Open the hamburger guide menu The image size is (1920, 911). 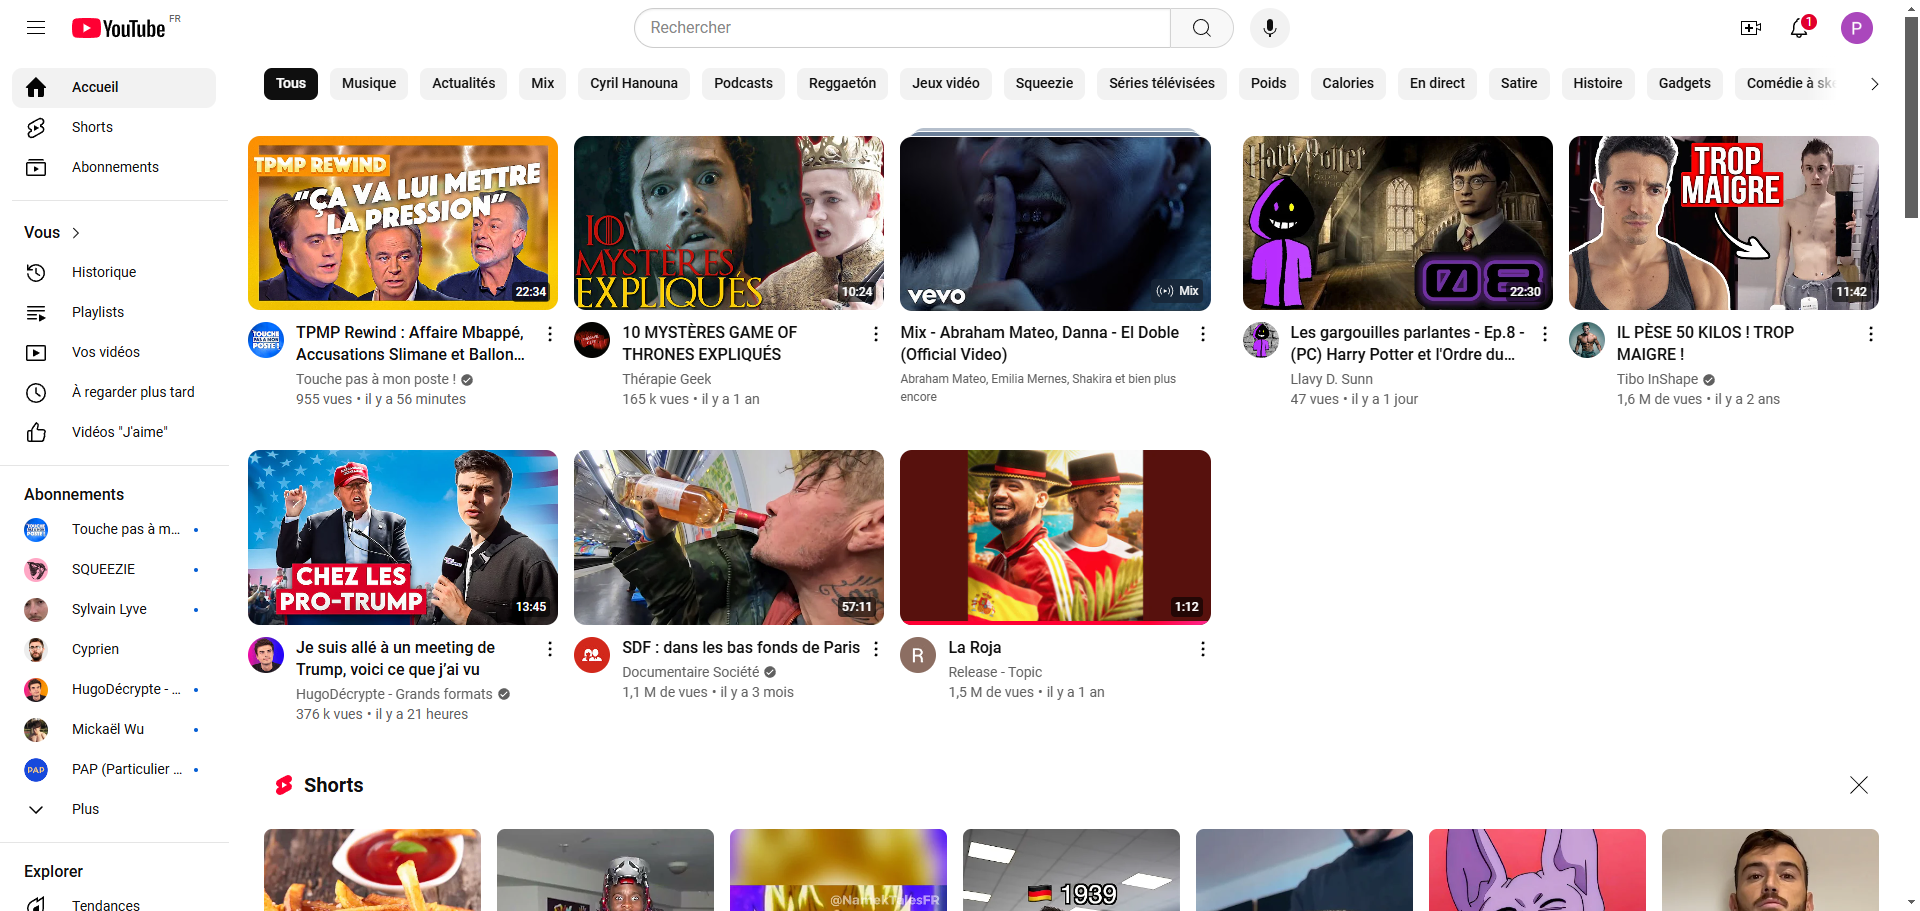(x=36, y=28)
